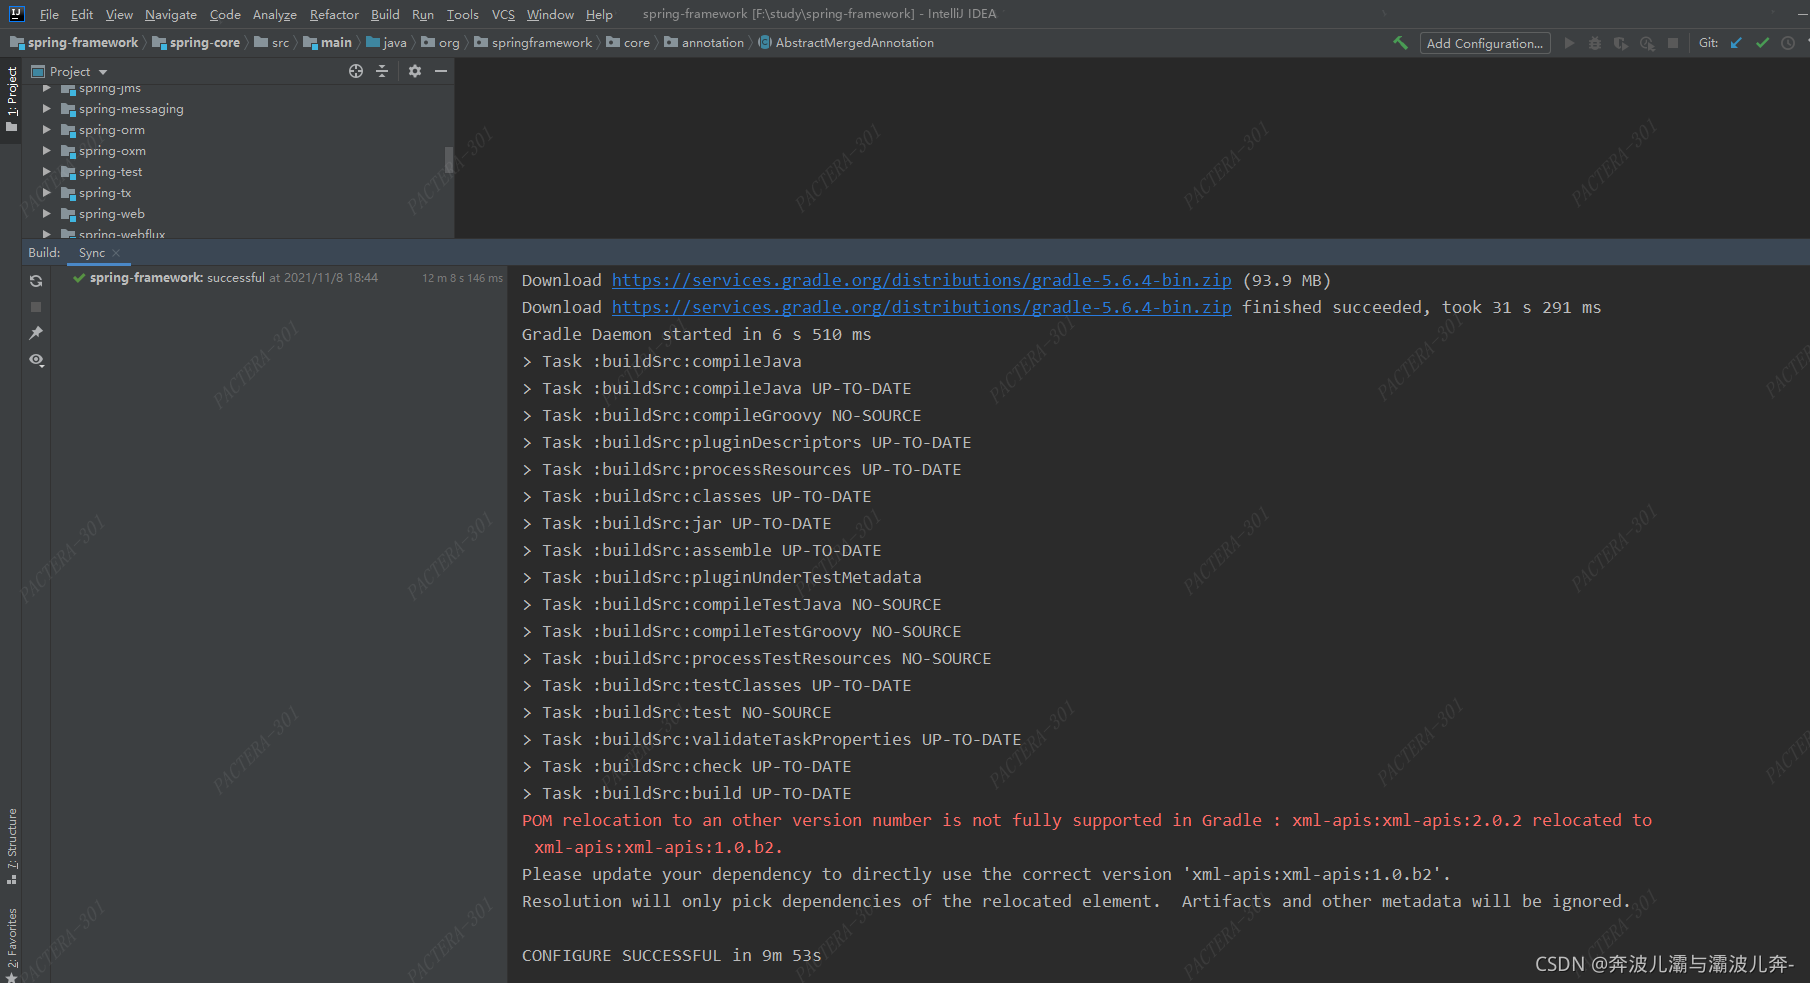This screenshot has width=1810, height=983.
Task: Hide the Project panel with minus icon
Action: [441, 71]
